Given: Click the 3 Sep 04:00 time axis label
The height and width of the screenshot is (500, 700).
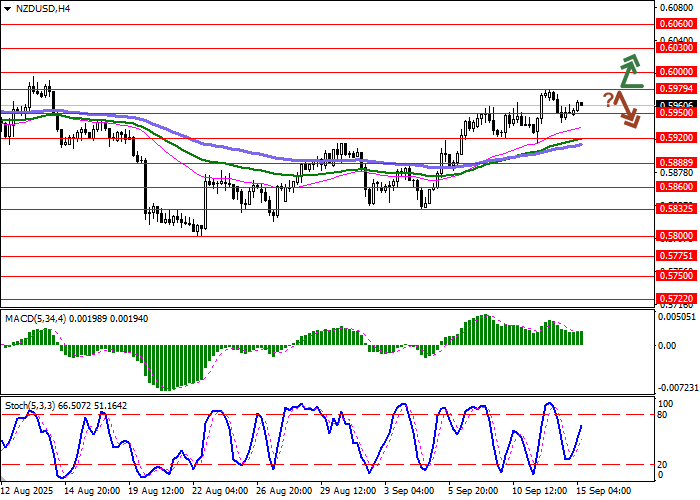Looking at the screenshot, I should (411, 491).
